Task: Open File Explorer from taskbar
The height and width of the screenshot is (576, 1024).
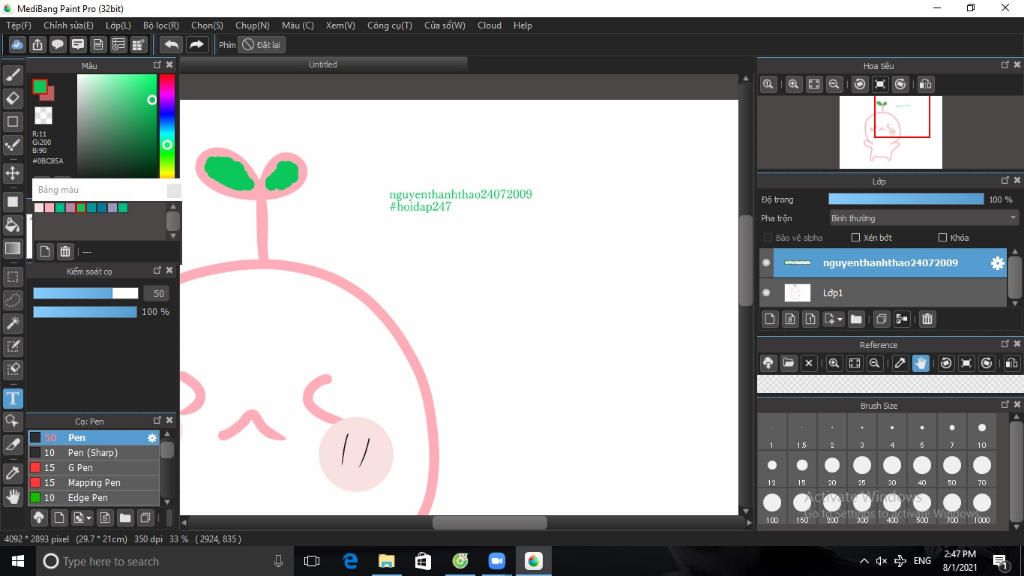Action: point(387,561)
